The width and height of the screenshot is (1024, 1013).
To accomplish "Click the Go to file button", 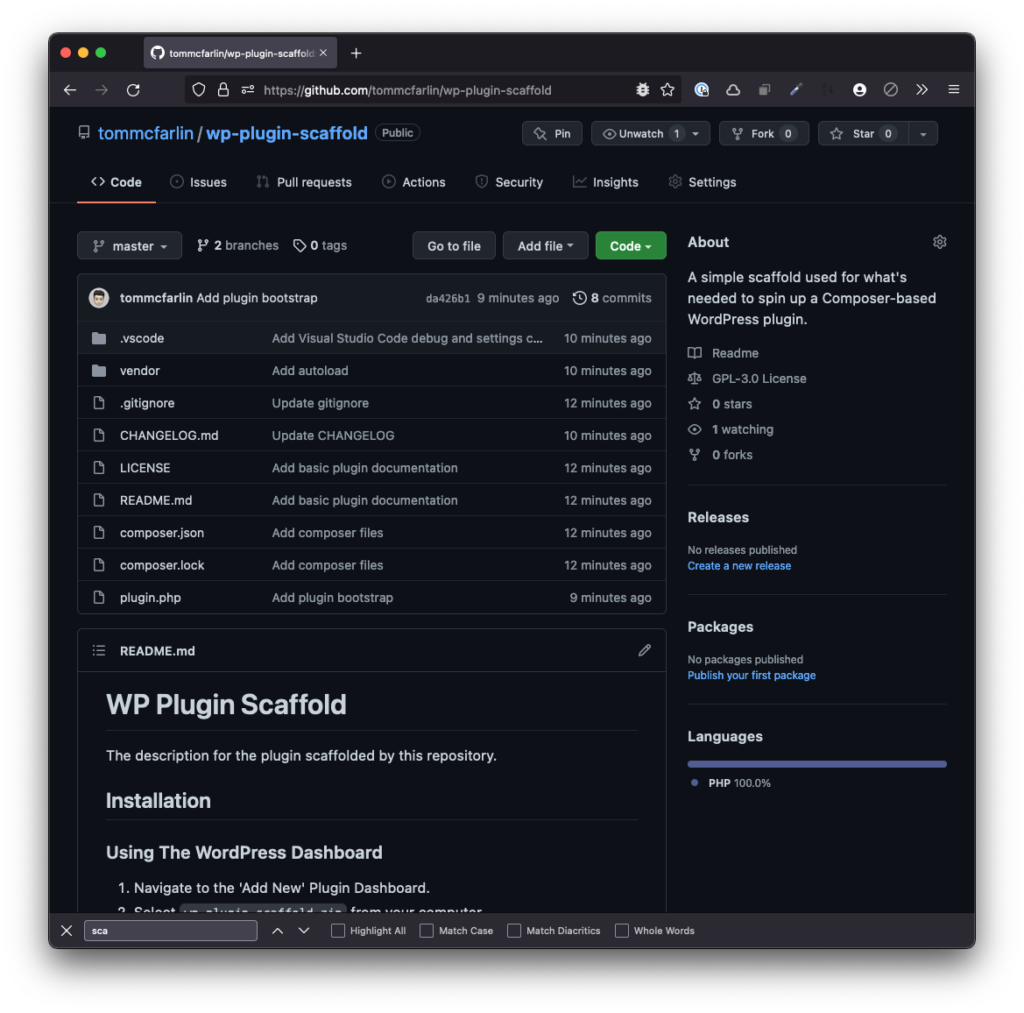I will point(454,246).
